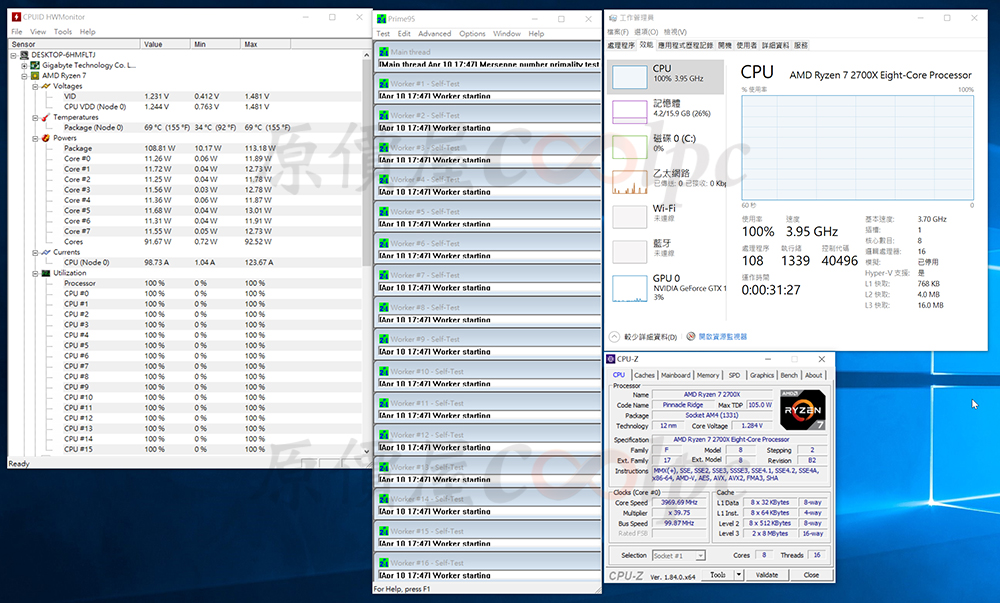Collapse the Voltages tree node
The width and height of the screenshot is (1000, 603).
35,86
